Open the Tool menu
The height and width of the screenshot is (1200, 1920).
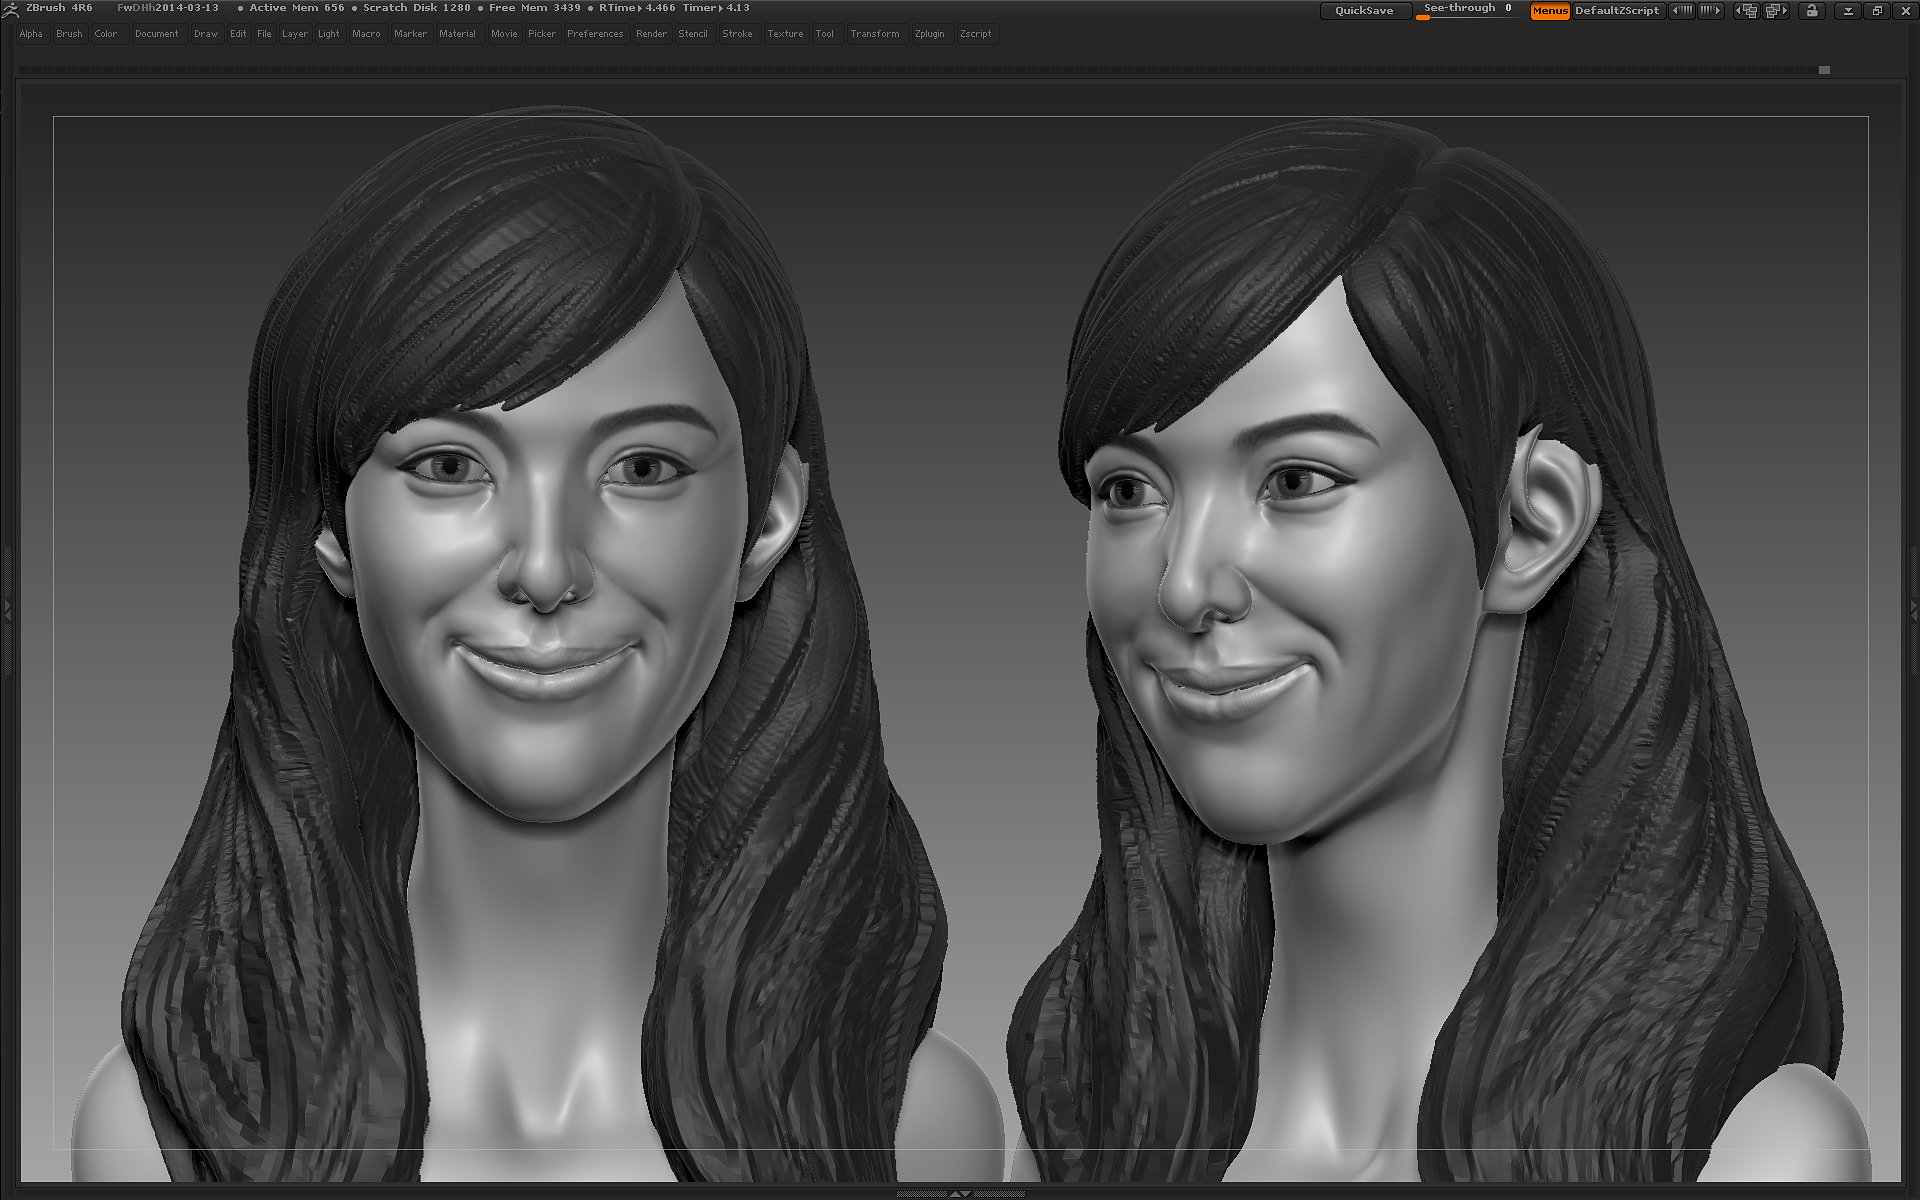pyautogui.click(x=825, y=33)
